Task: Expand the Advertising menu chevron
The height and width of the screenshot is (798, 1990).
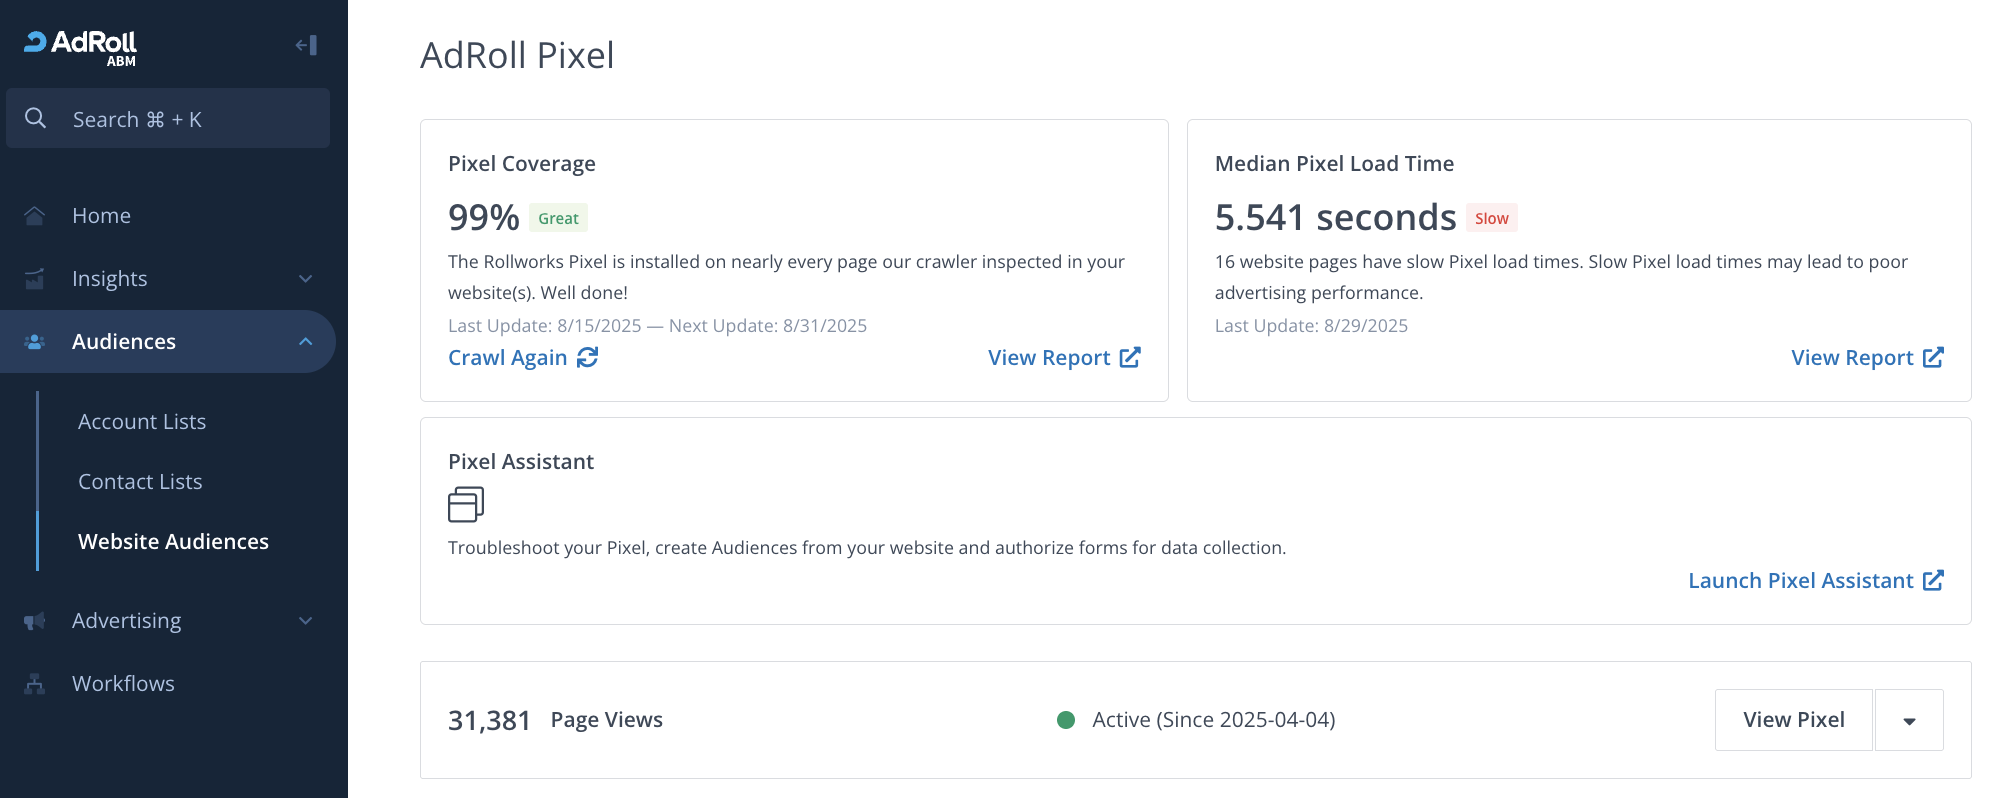Action: click(306, 621)
